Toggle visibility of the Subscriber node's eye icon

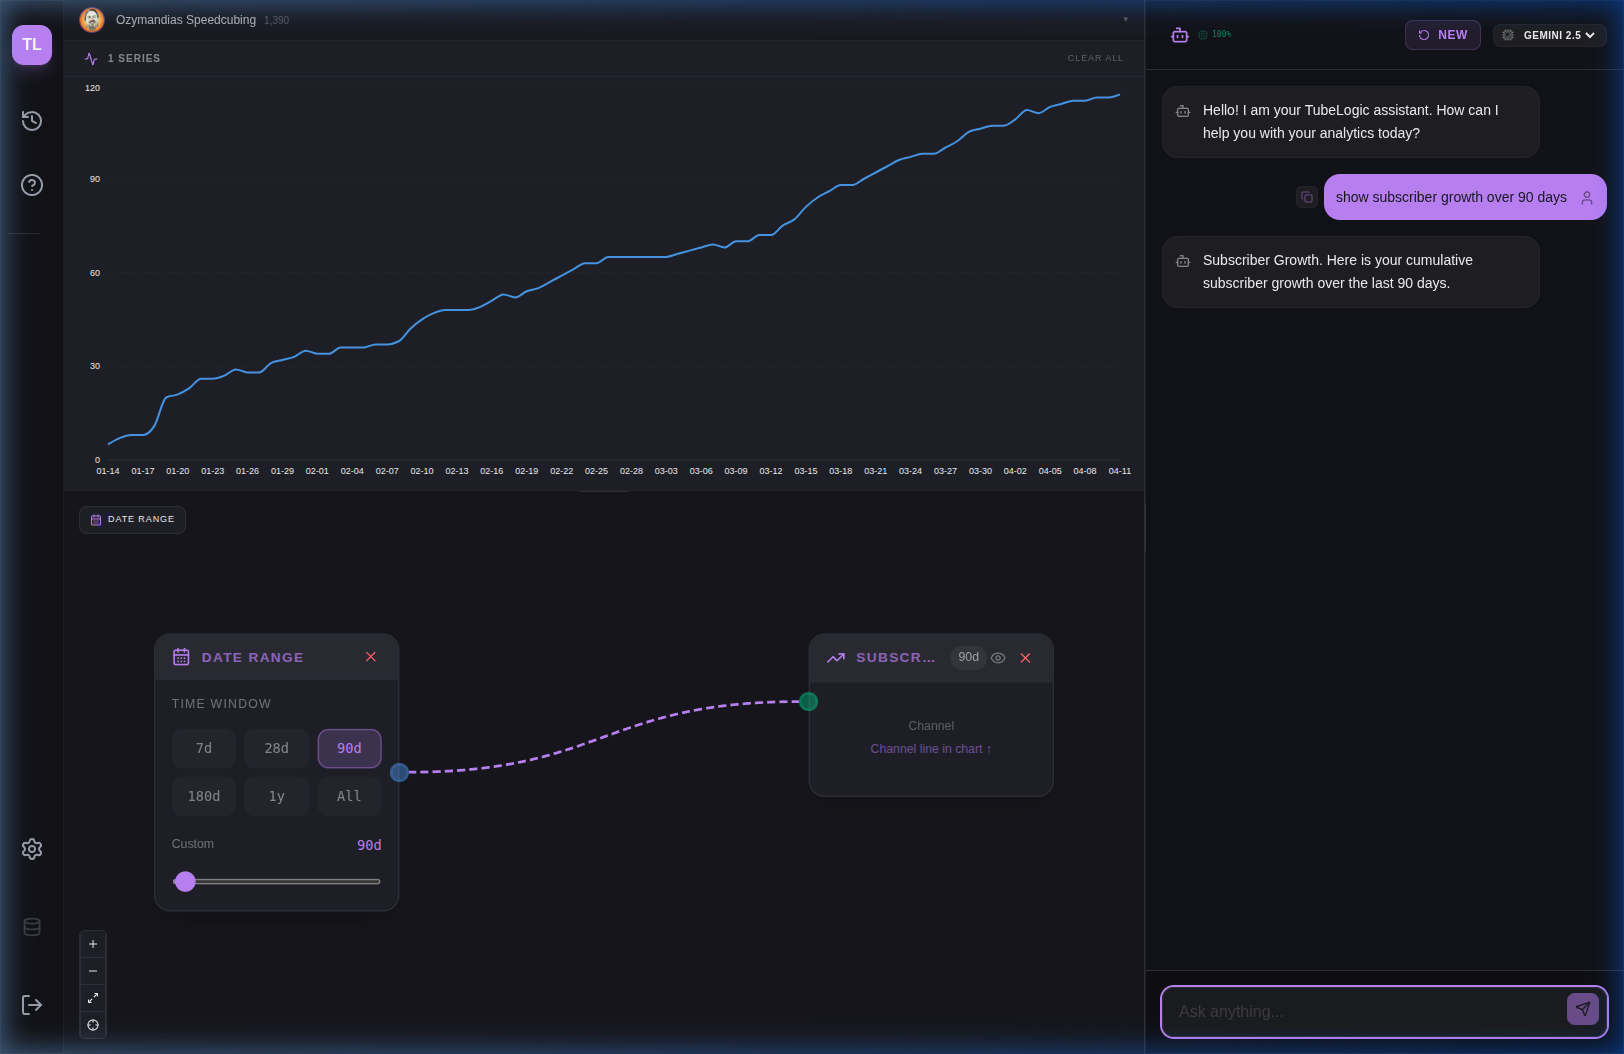point(998,658)
